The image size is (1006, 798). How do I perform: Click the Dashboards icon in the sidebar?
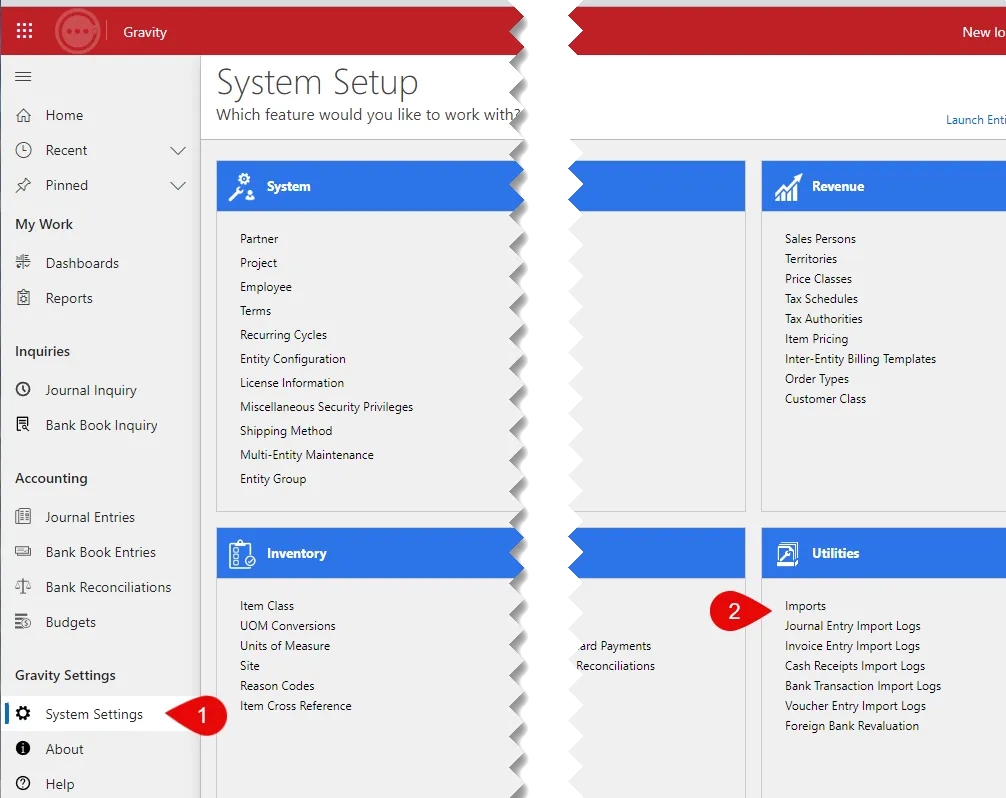(23, 262)
